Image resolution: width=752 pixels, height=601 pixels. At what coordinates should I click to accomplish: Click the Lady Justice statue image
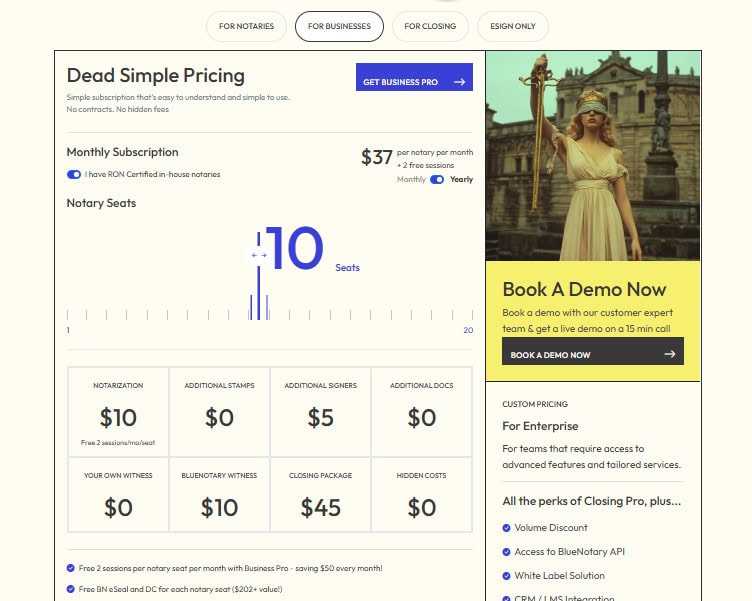593,155
